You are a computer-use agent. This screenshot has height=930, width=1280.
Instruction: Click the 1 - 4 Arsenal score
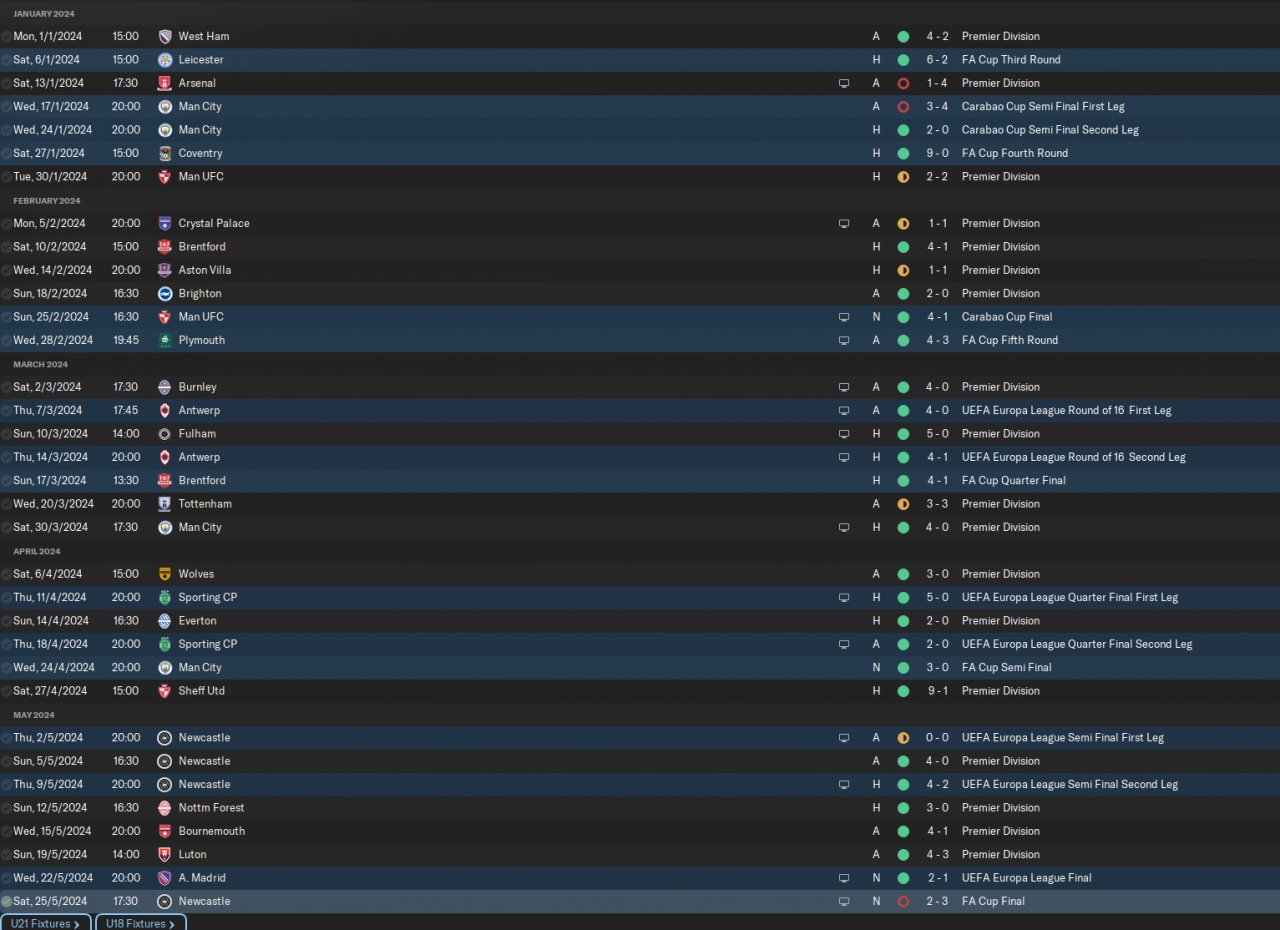coord(936,83)
